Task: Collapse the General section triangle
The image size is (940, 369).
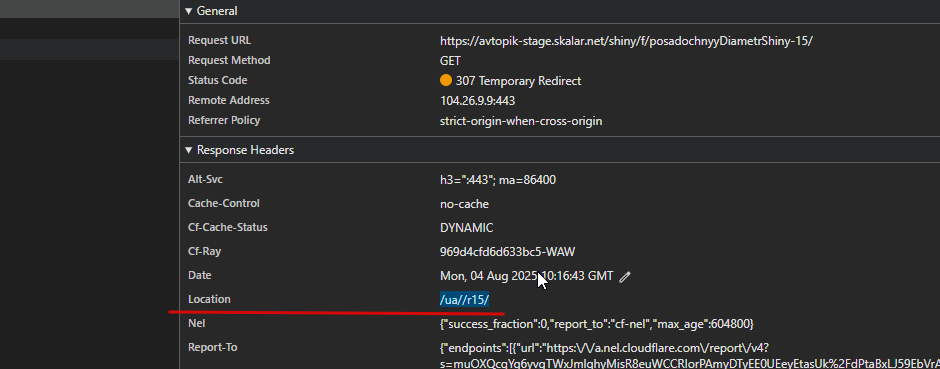Action: point(189,11)
